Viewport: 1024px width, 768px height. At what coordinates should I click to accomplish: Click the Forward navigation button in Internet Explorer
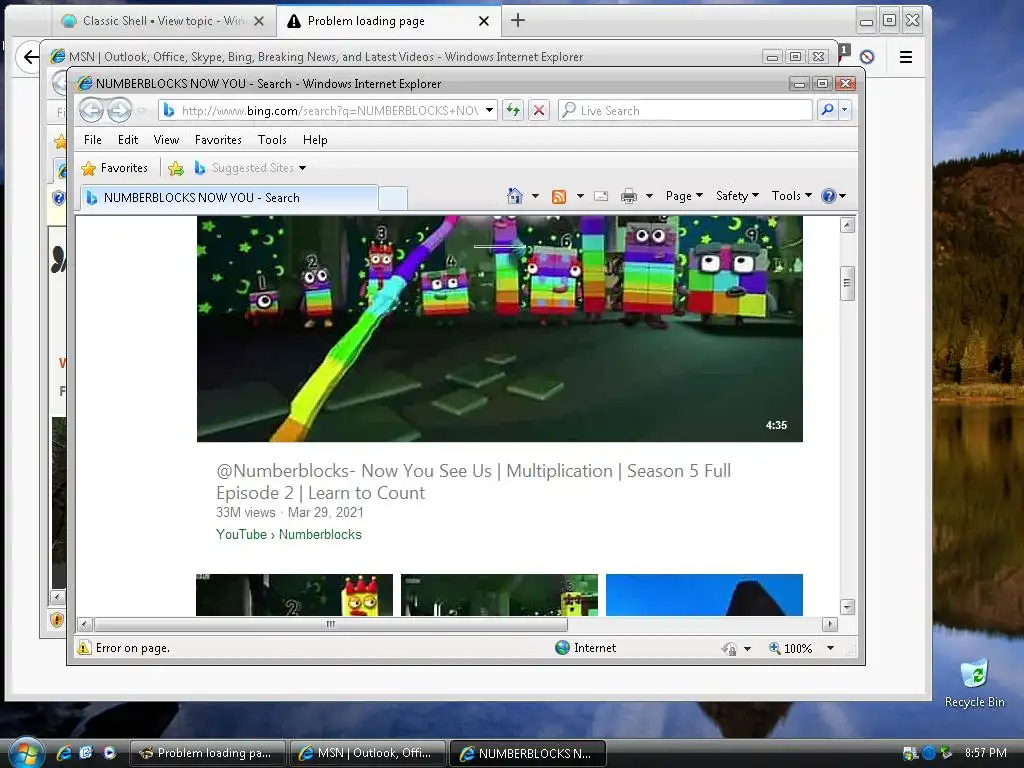tap(119, 110)
